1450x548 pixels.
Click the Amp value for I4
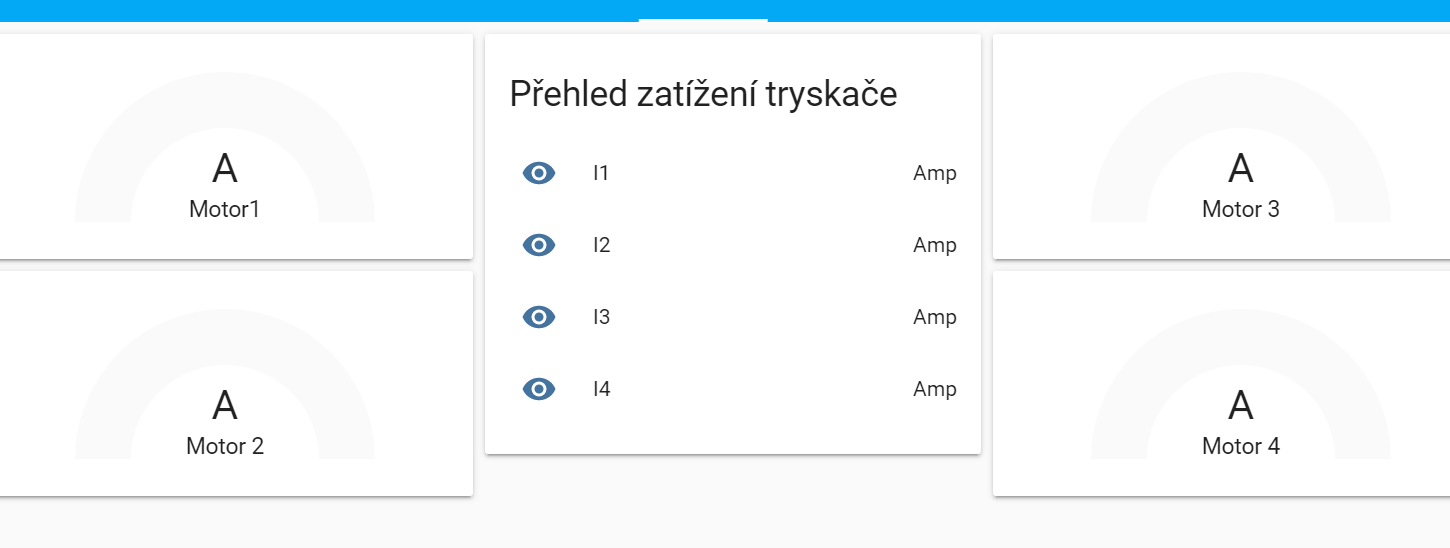[934, 389]
